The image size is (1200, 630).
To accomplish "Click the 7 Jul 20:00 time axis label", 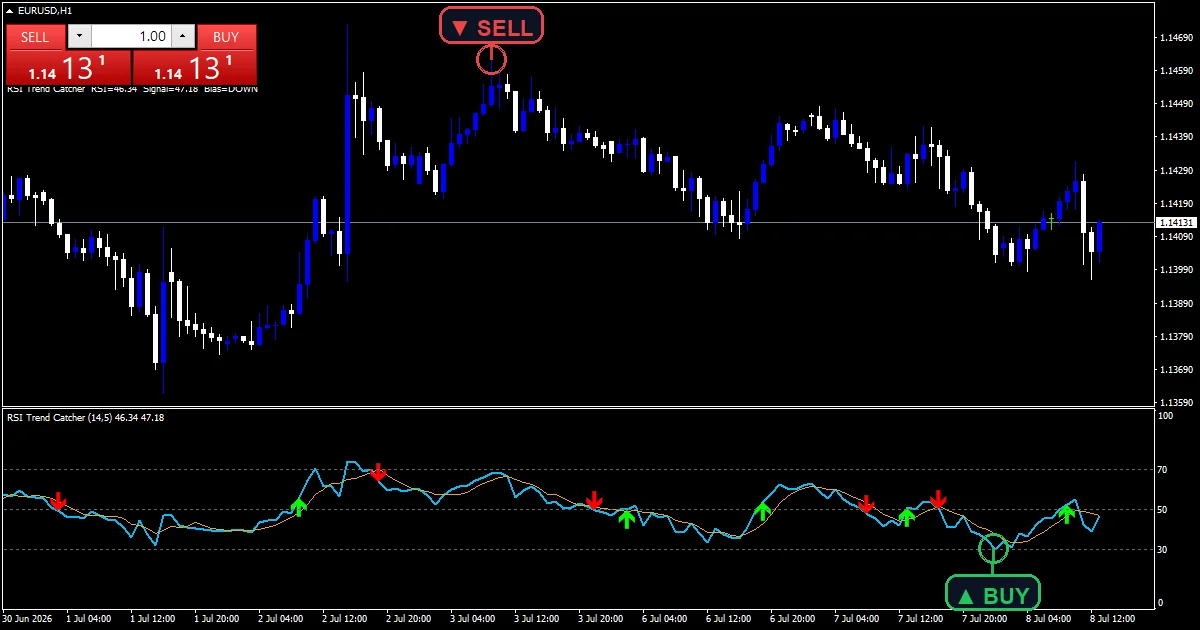I will 983,620.
